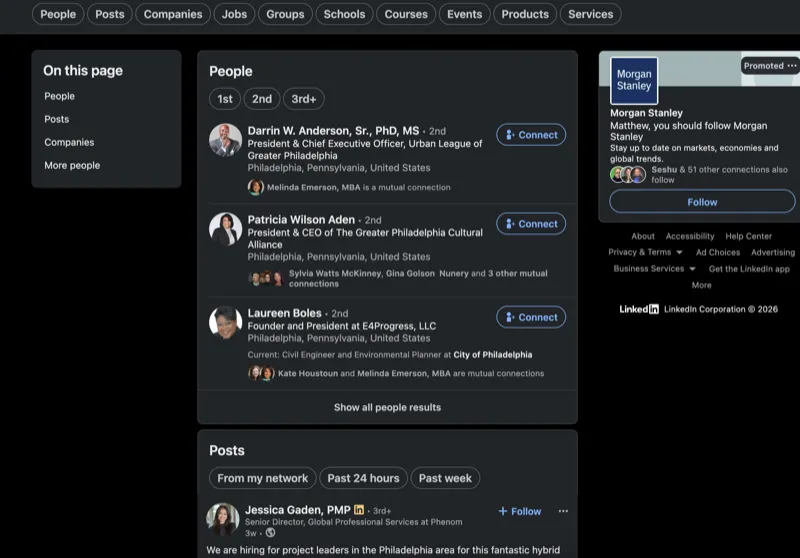The height and width of the screenshot is (558, 800).
Task: Filter search by Courses
Action: coord(406,14)
